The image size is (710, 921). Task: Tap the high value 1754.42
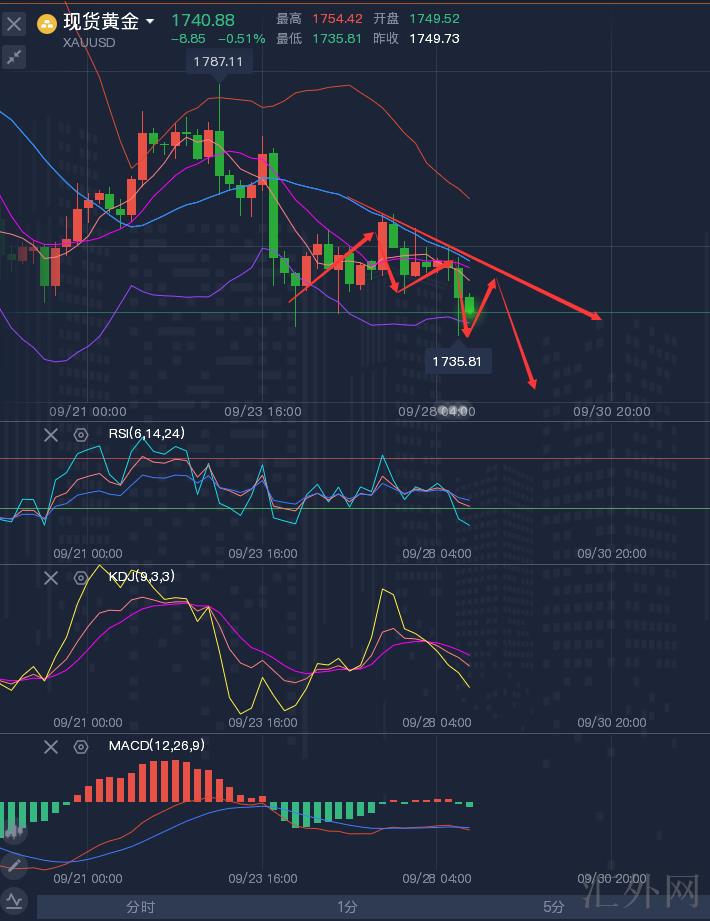(x=337, y=19)
